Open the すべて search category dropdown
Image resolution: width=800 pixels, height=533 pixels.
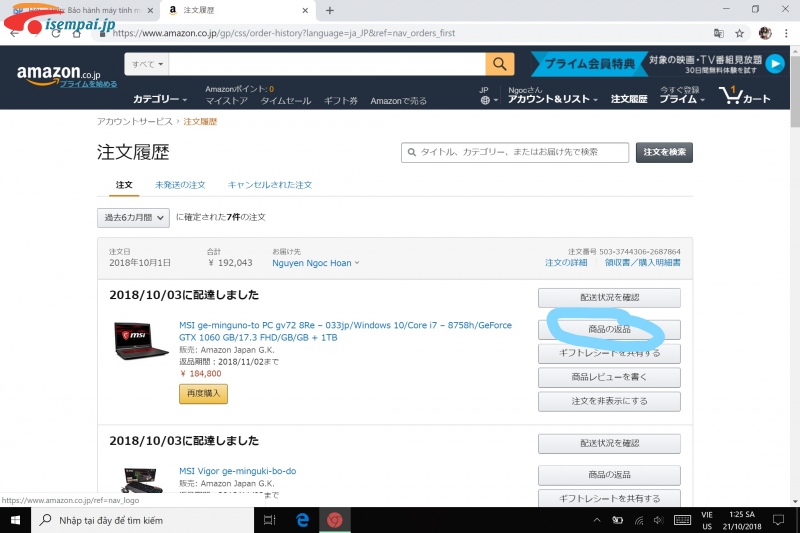coord(147,64)
